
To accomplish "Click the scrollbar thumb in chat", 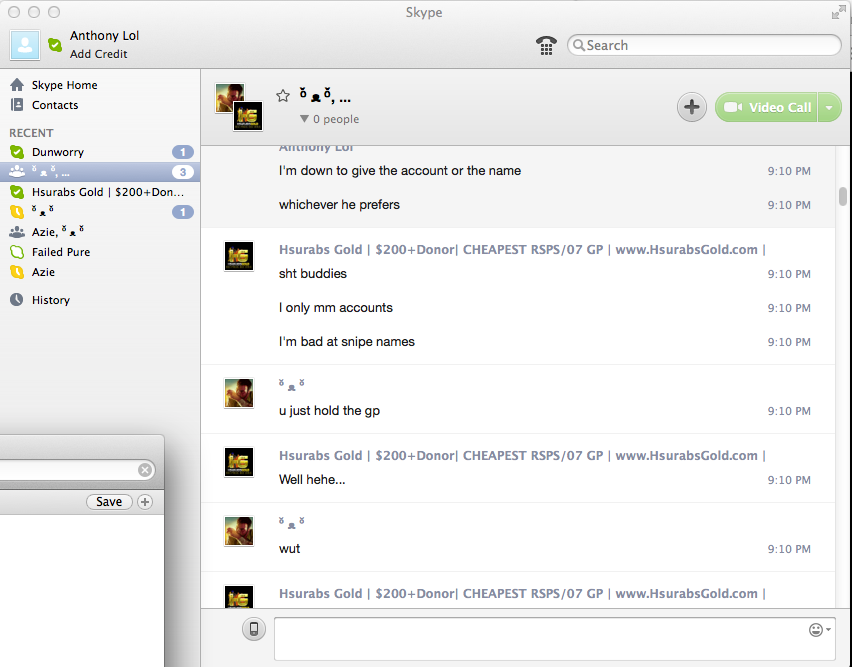I will [x=843, y=197].
